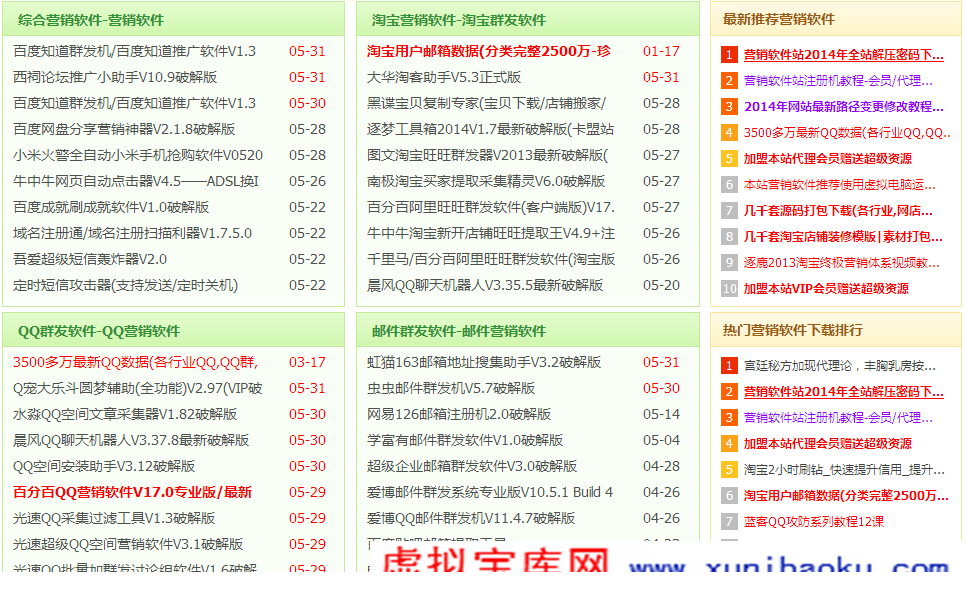
Task: Click rank badge 5 in 热门营销软件下载排行
Action: 729,470
